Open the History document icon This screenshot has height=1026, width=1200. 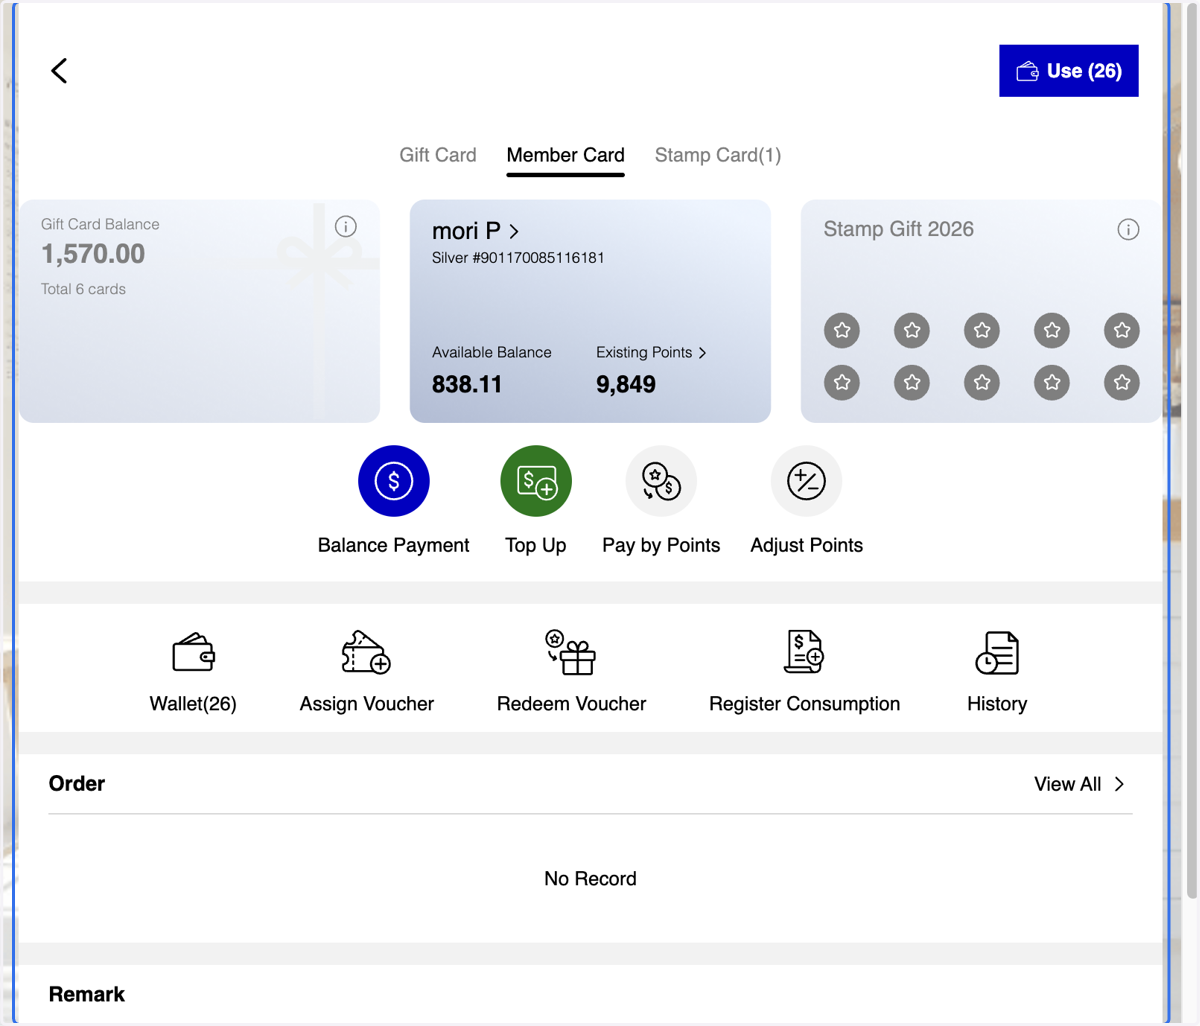coord(997,653)
